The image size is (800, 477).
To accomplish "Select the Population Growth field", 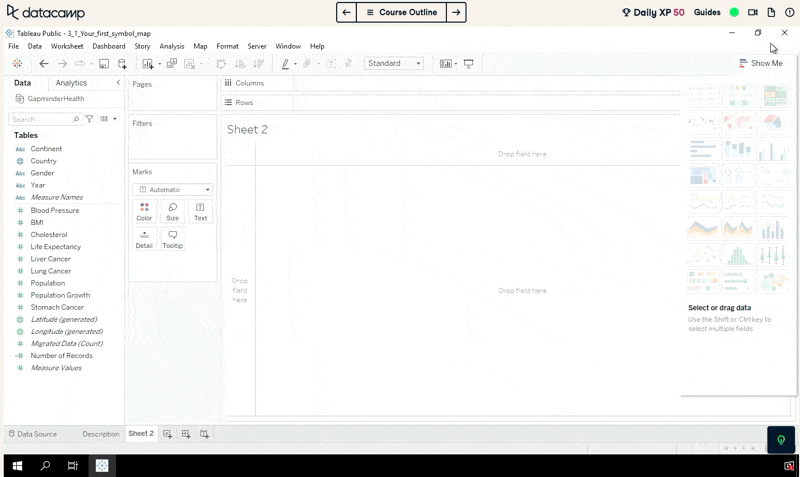I will 60,295.
